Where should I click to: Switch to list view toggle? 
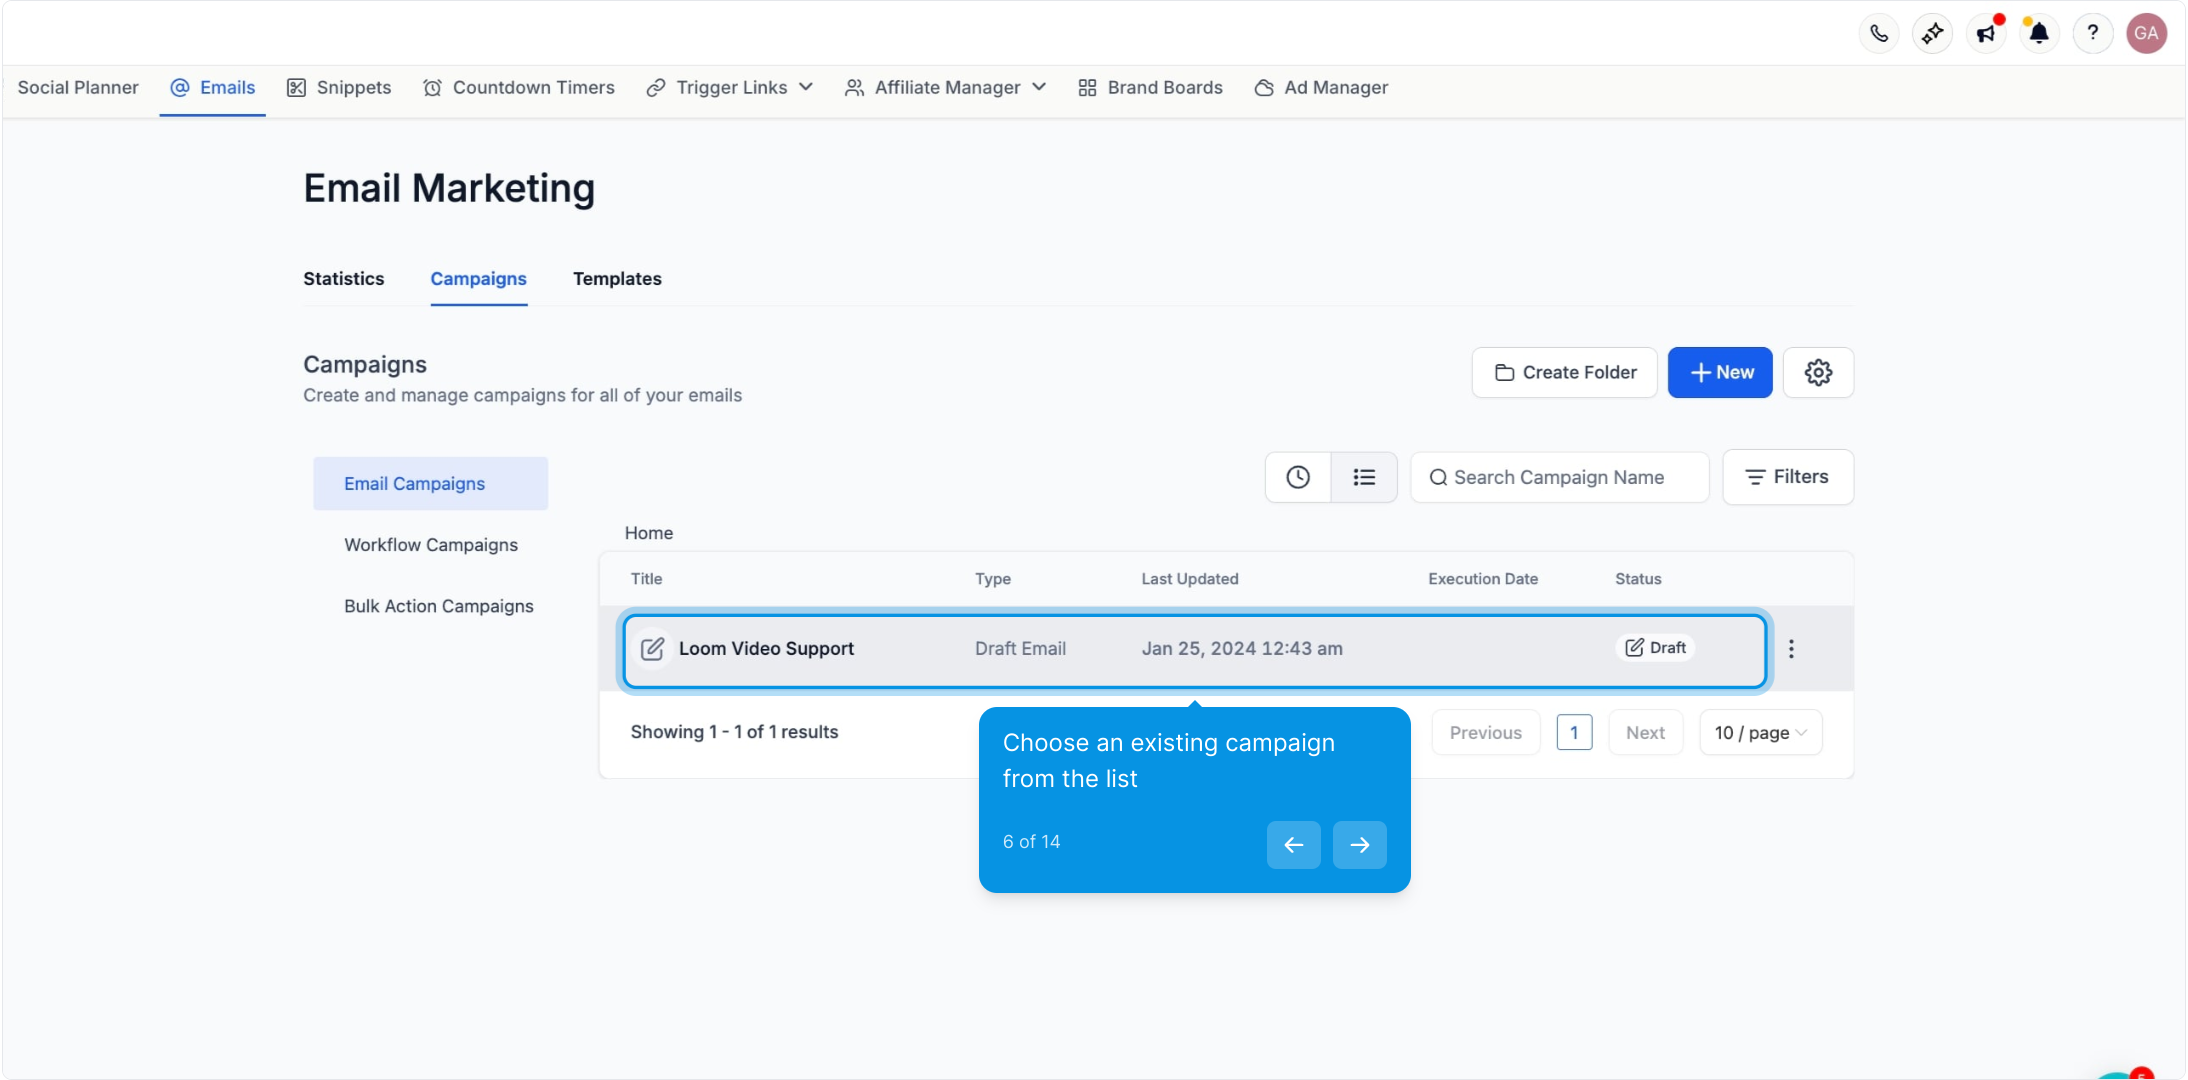tap(1364, 477)
